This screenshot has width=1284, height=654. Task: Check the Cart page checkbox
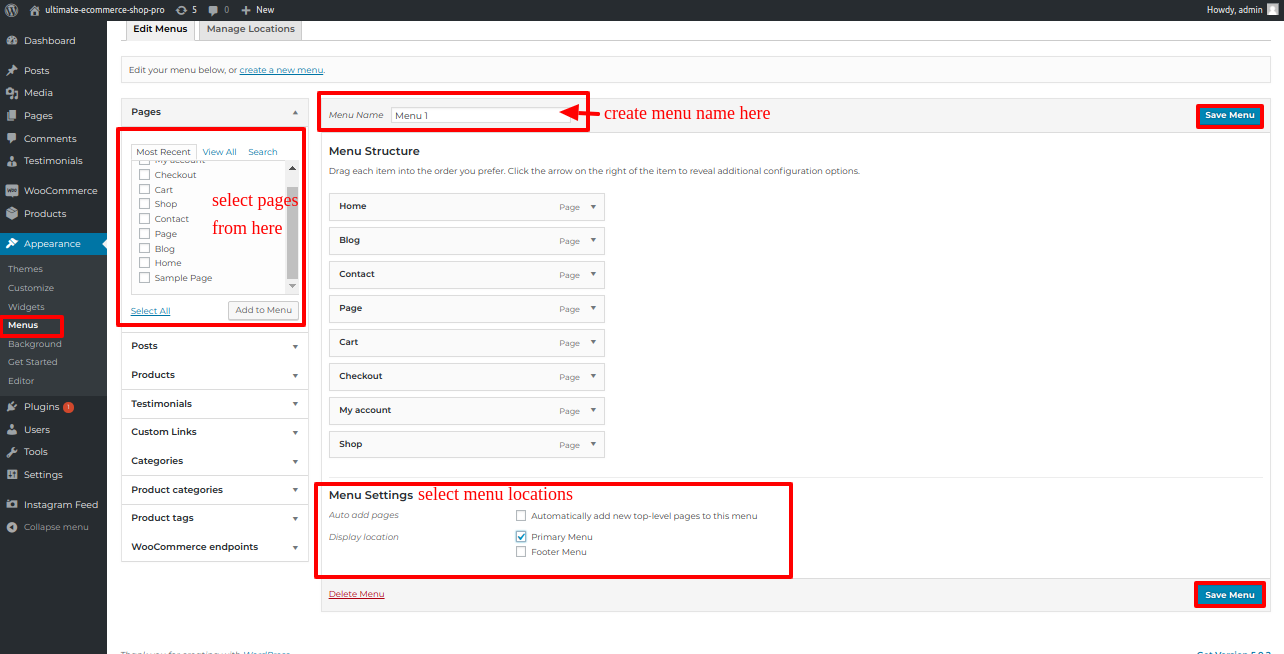click(145, 190)
